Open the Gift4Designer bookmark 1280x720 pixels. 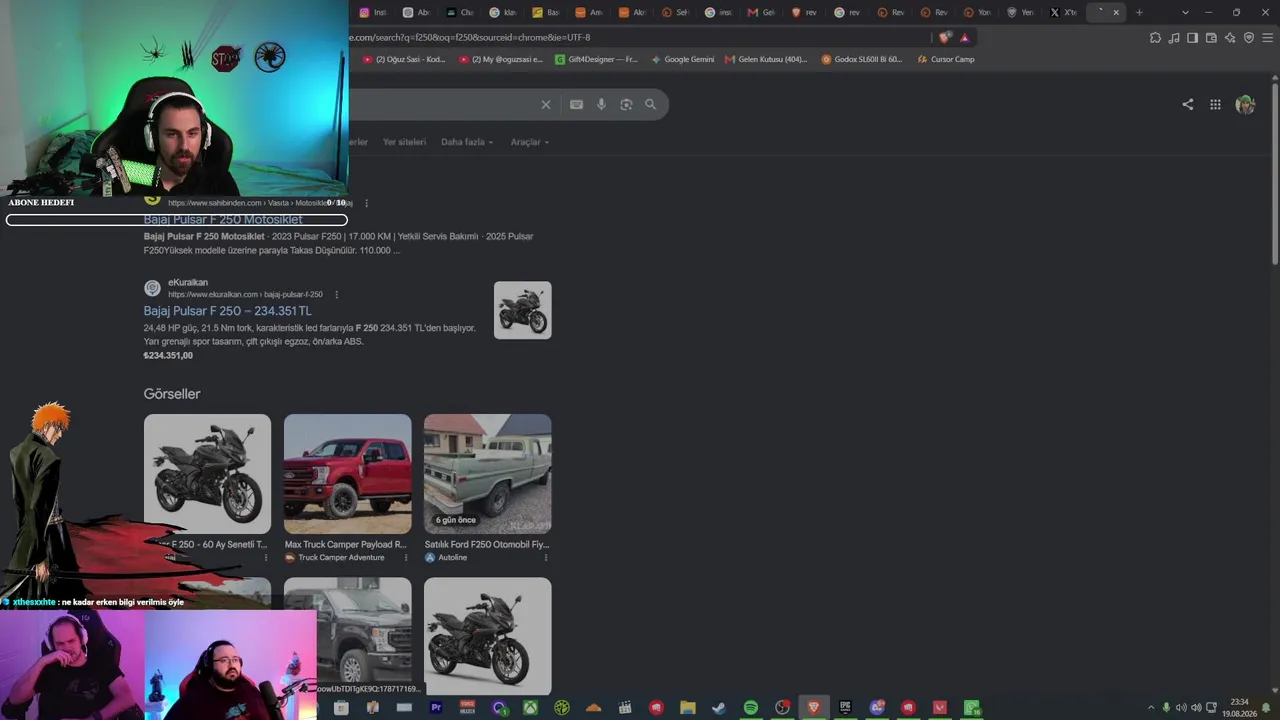596,59
